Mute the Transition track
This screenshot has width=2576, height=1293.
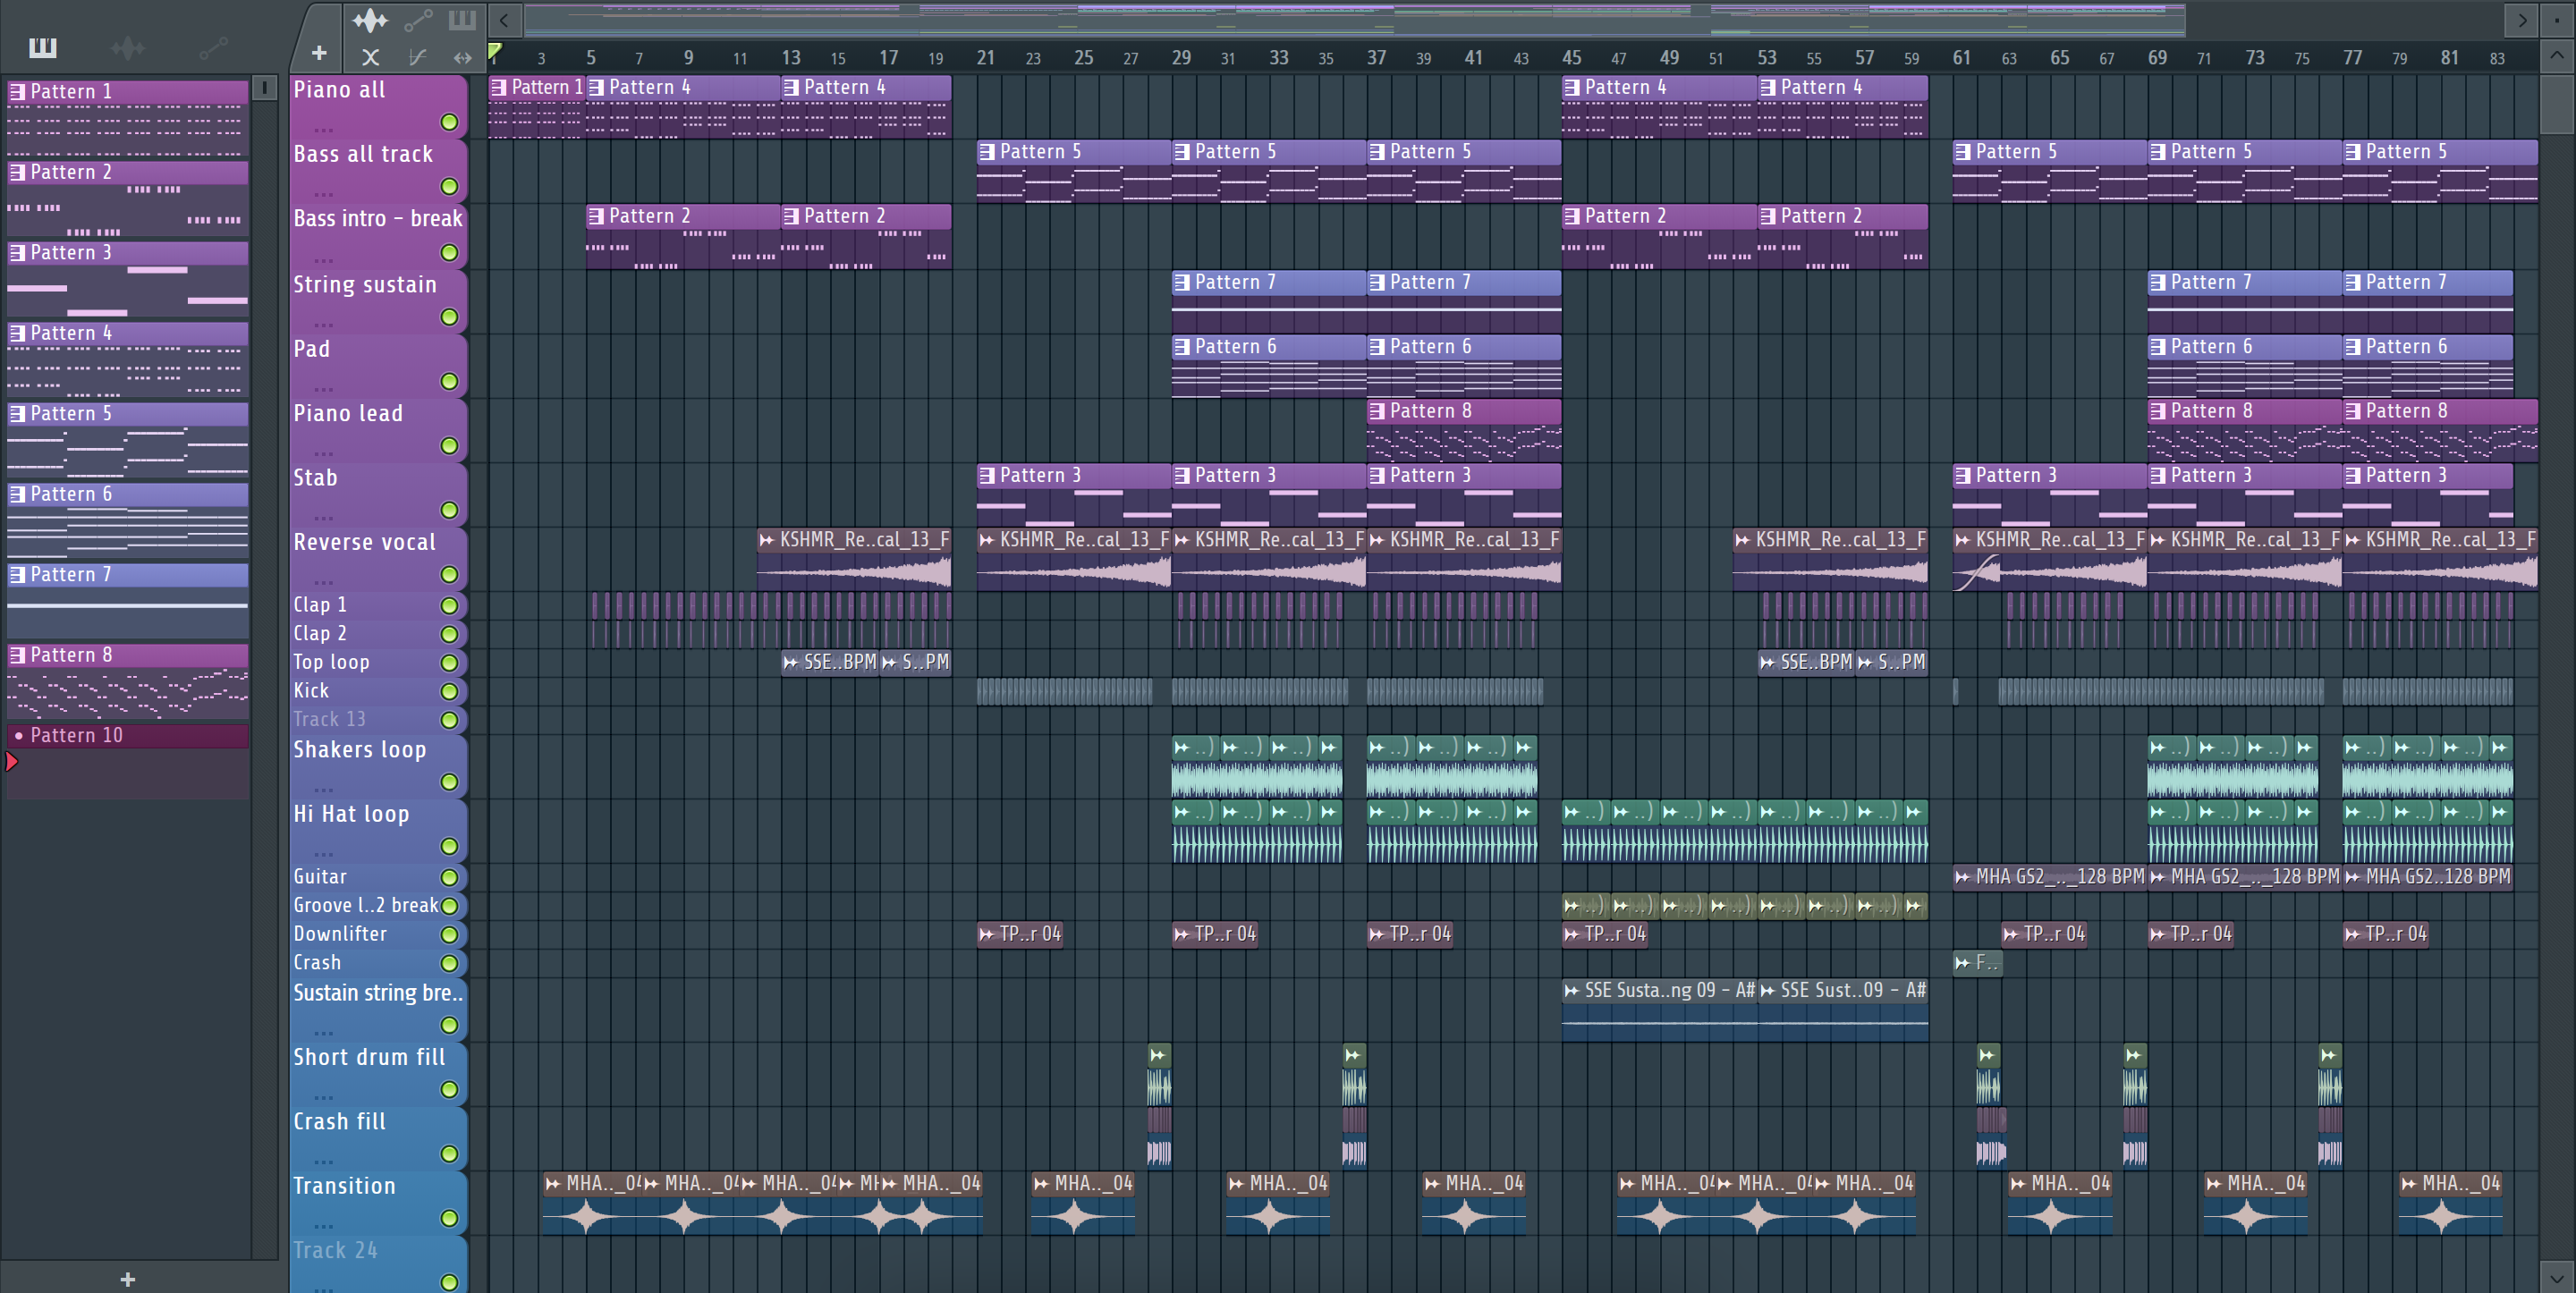click(x=449, y=1218)
